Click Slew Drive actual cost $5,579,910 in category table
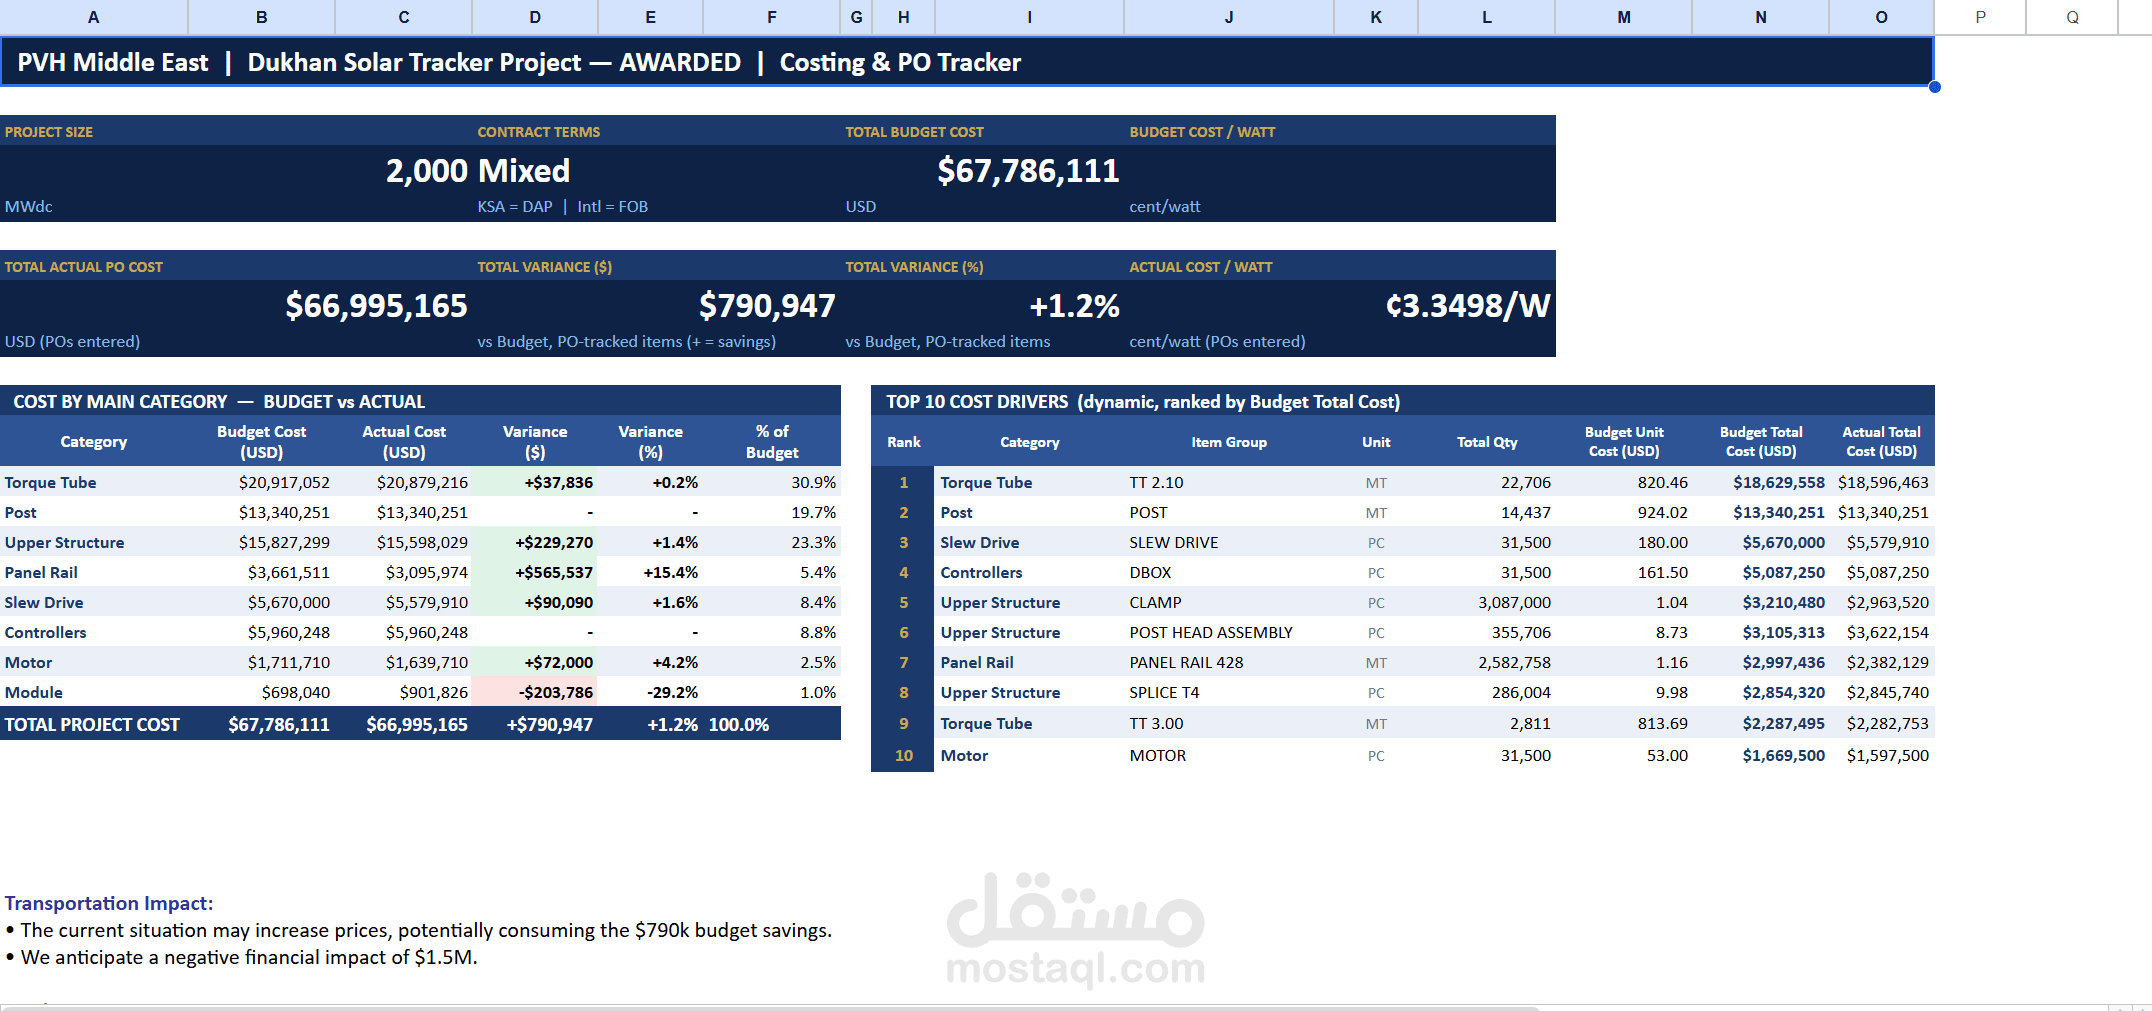 (427, 602)
